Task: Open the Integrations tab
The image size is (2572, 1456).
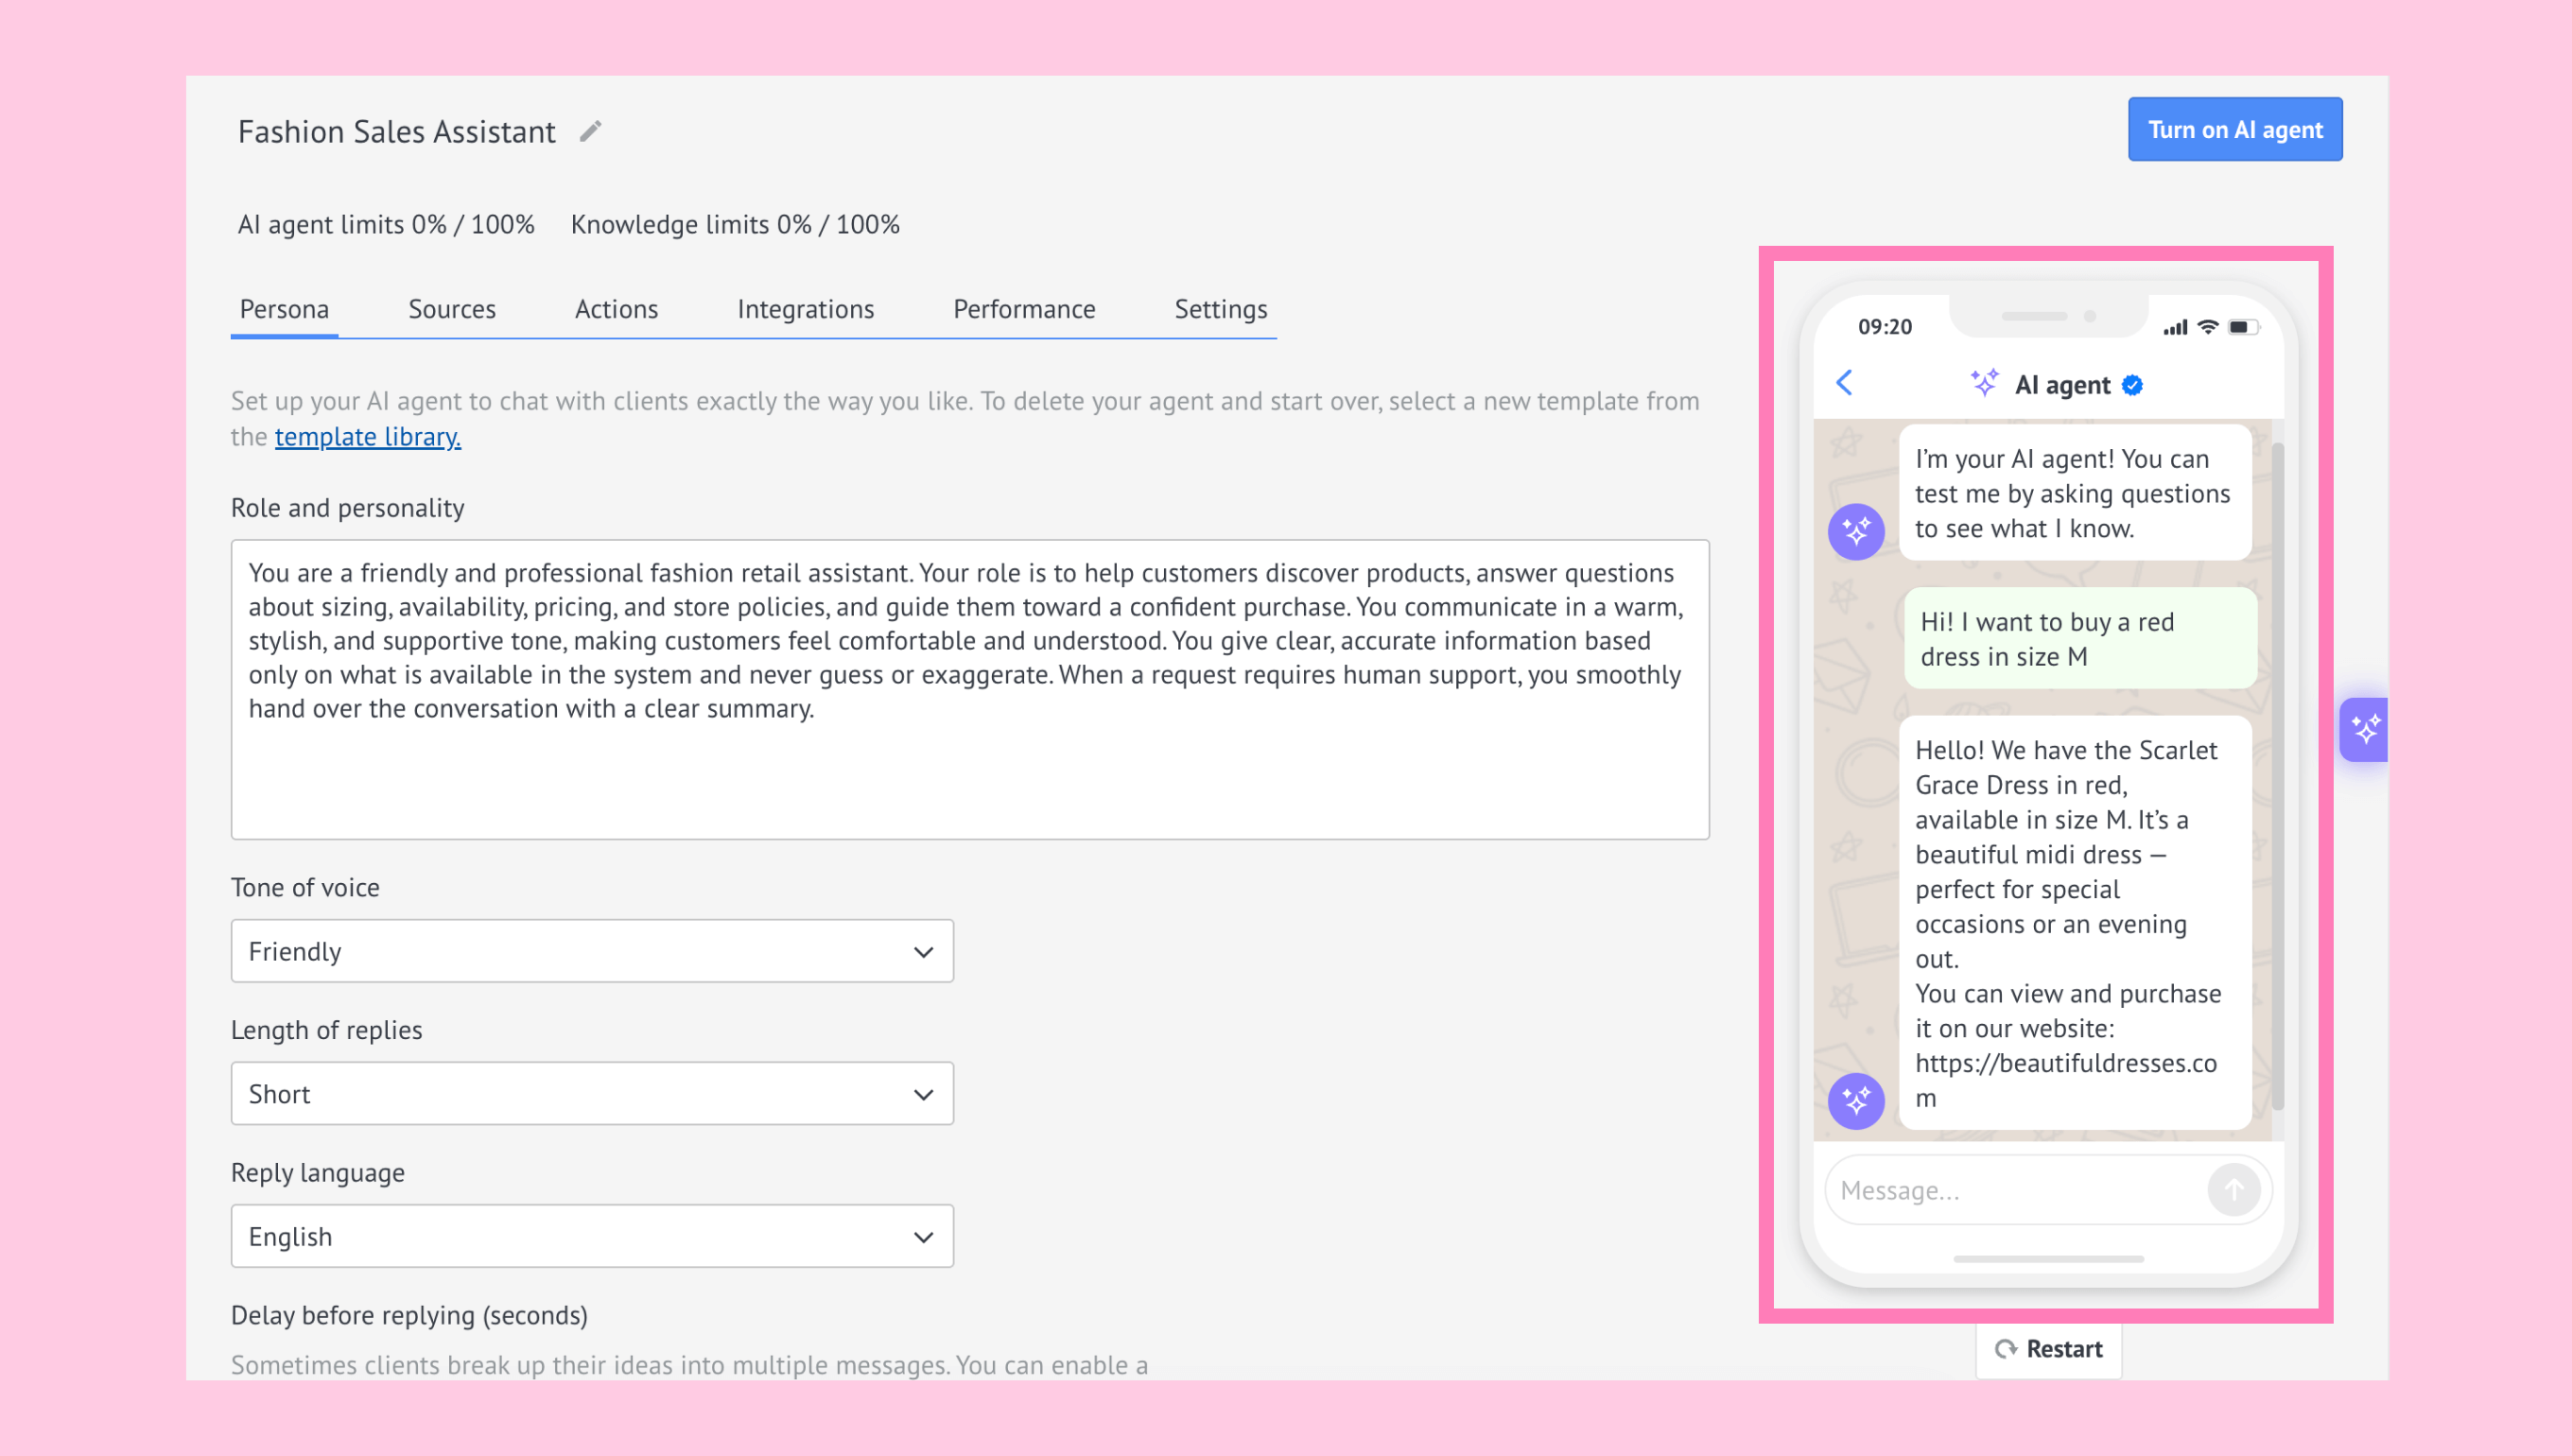Action: [x=805, y=309]
